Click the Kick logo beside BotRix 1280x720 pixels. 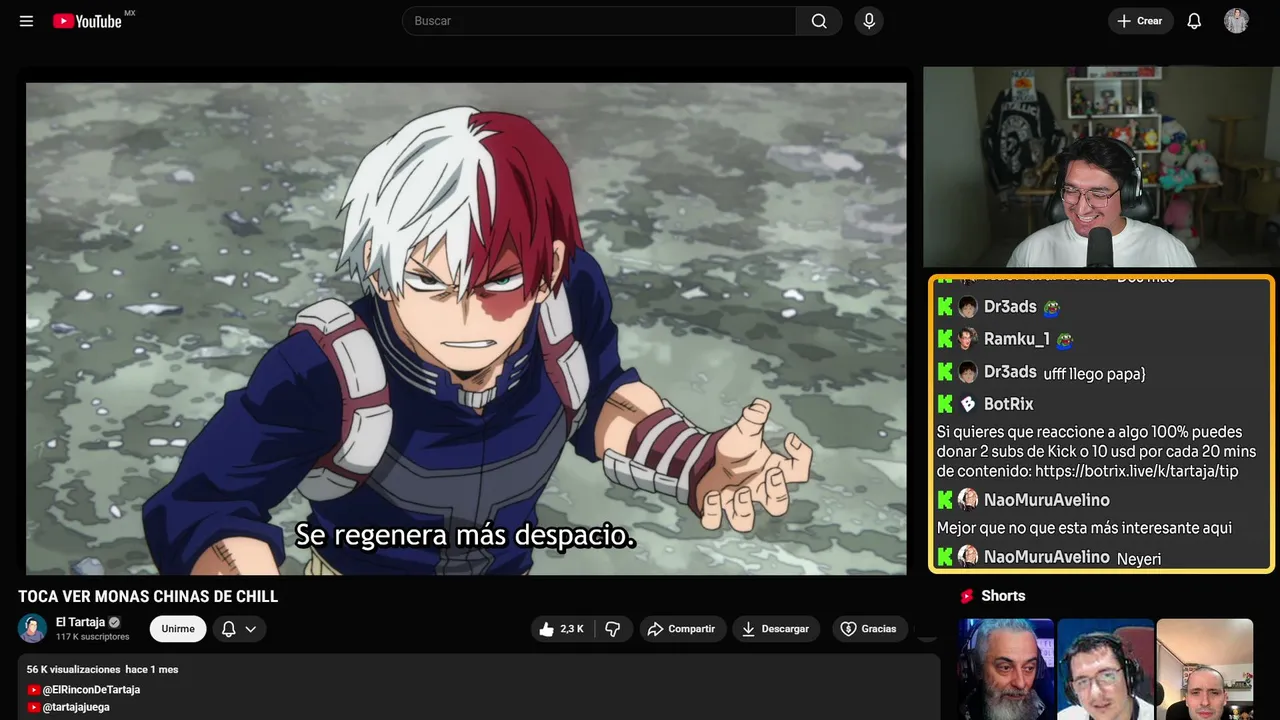pos(945,404)
